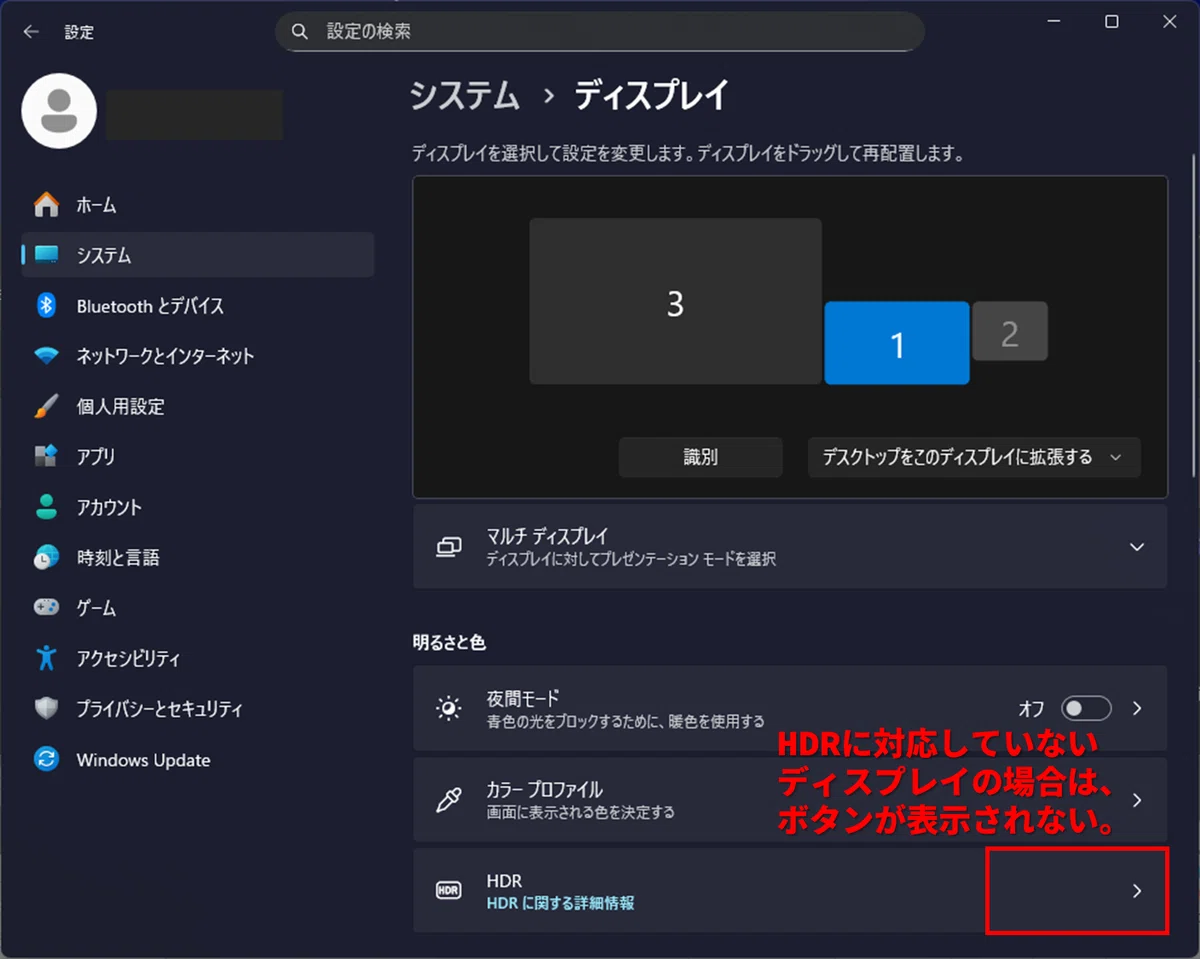Screen dimensions: 1200x959
Task: Open HDR settings via its chevron
Action: [1136, 891]
